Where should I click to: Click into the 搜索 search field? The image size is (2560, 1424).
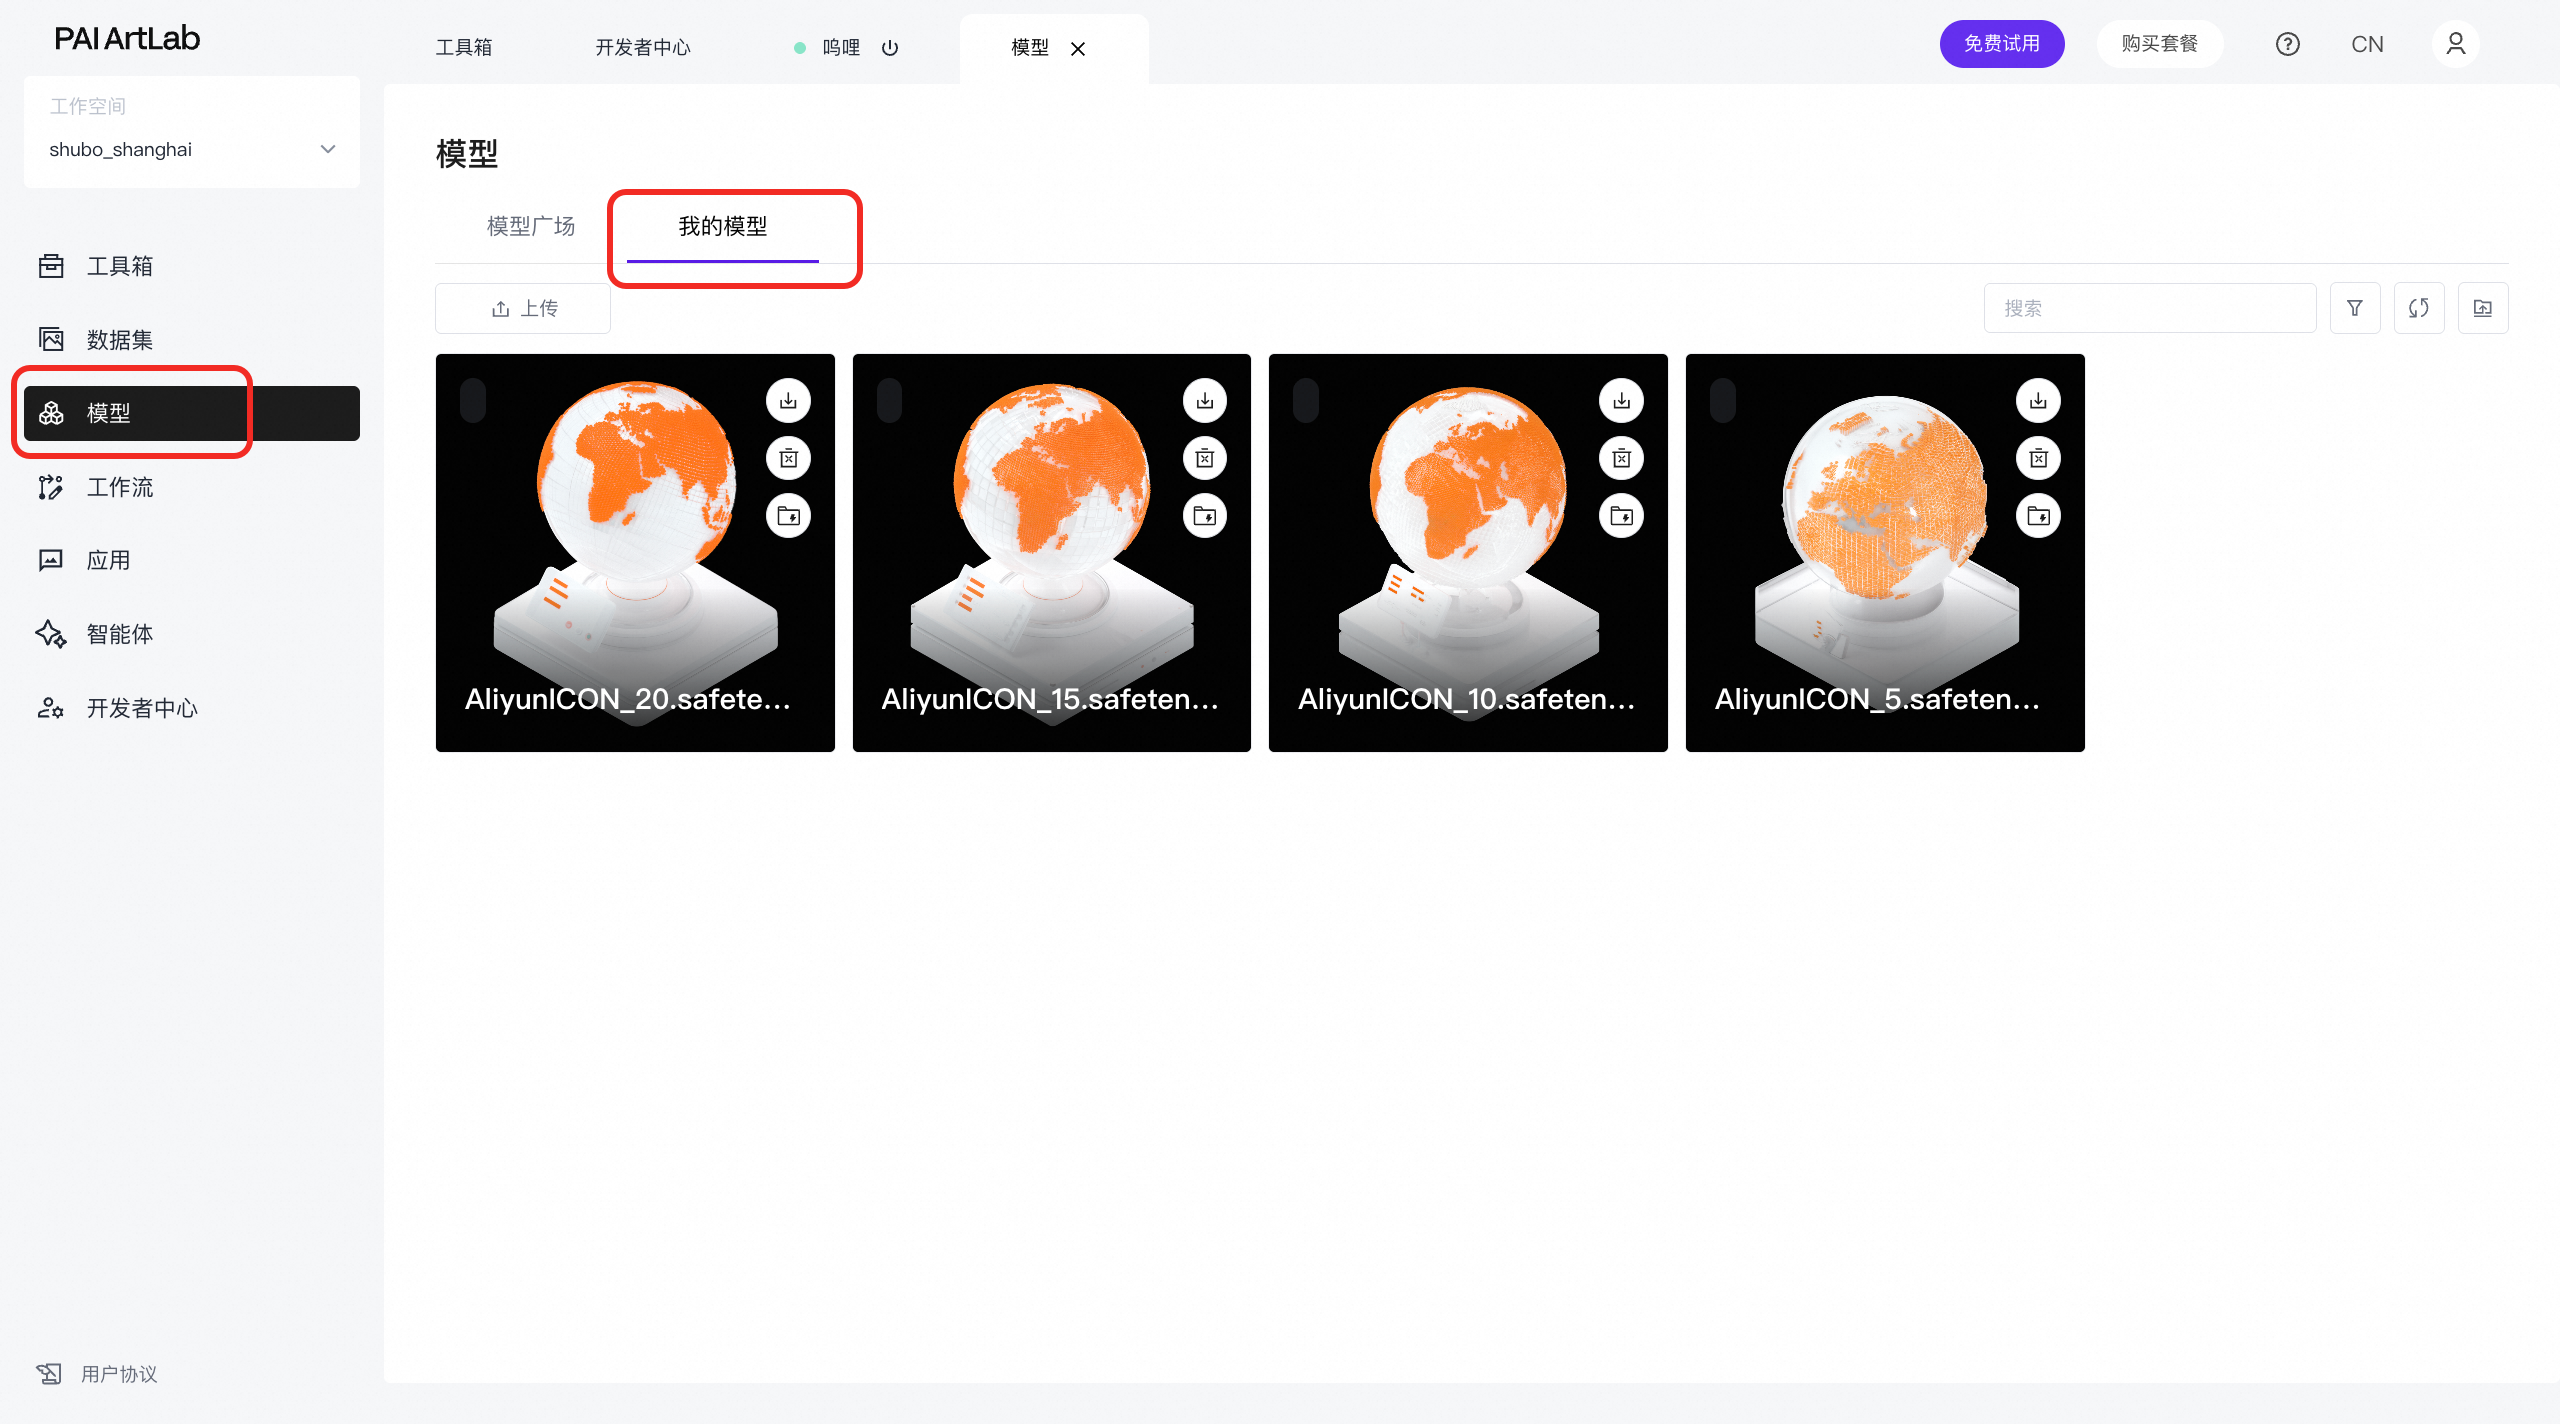click(2150, 308)
